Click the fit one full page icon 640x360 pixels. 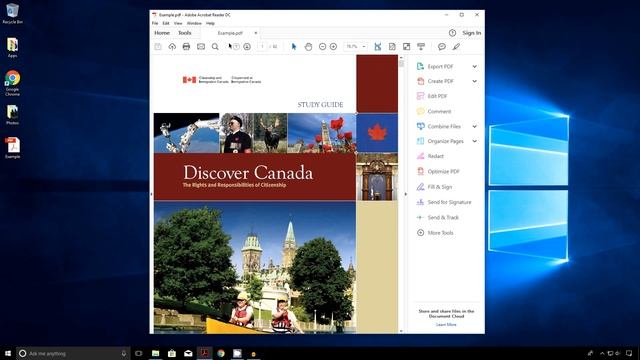click(392, 47)
